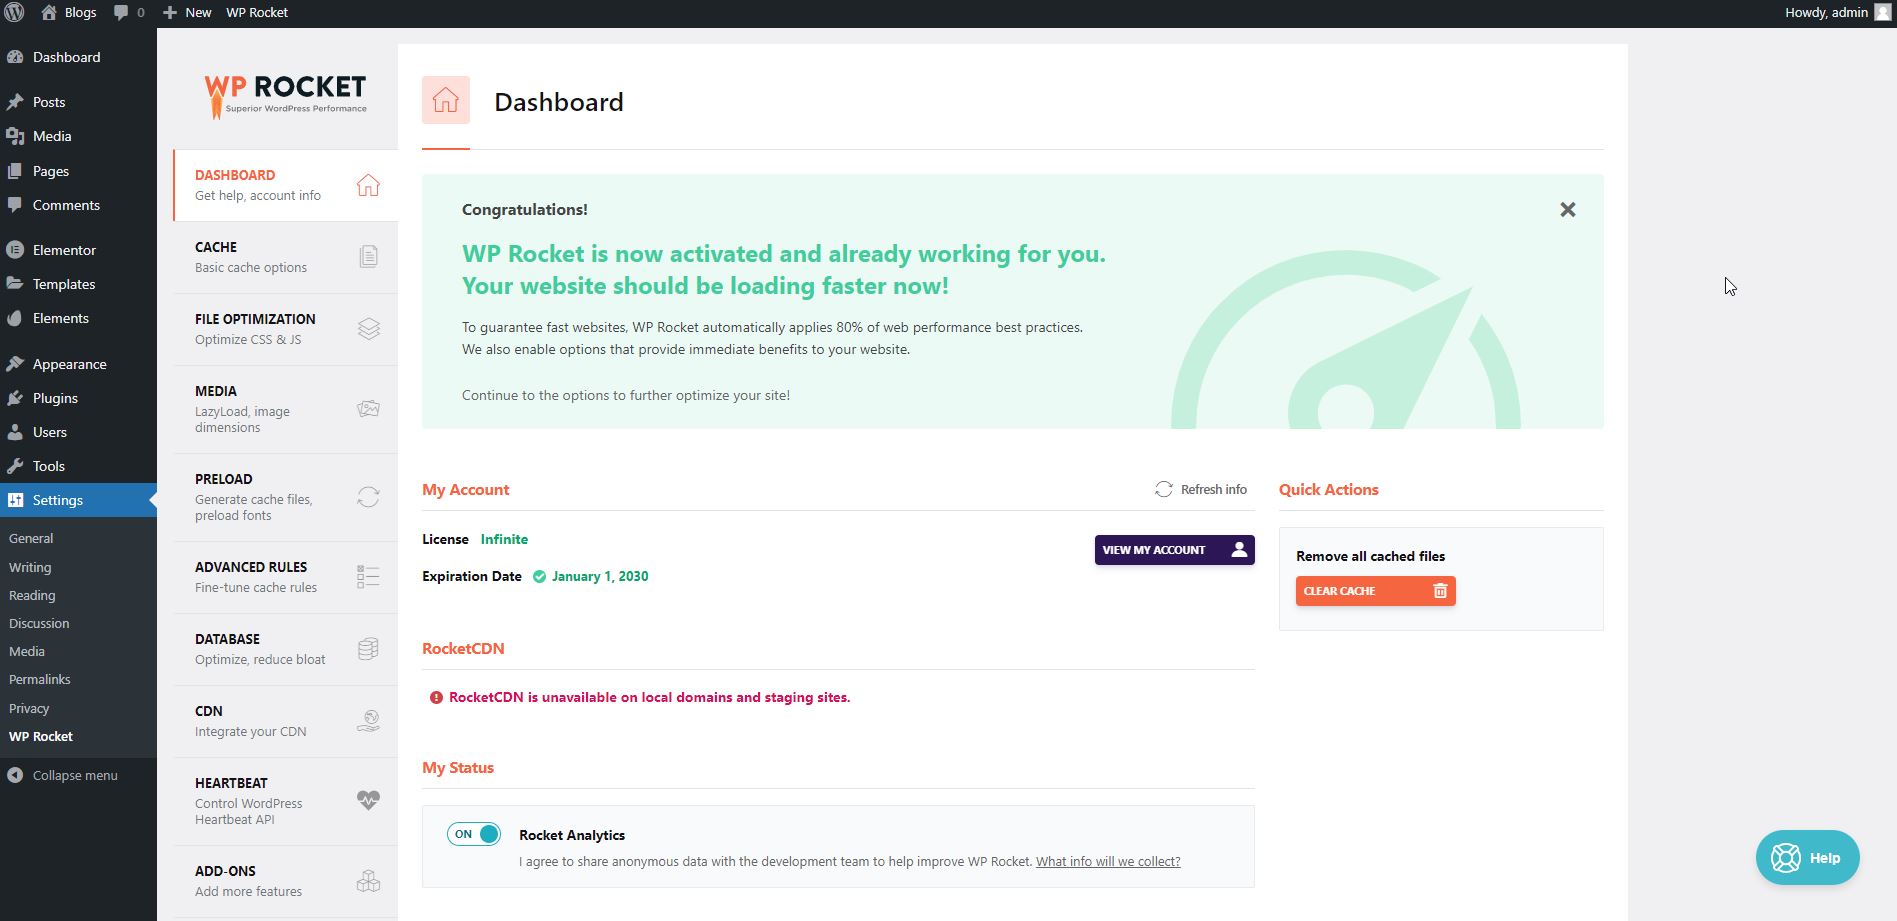Open the Add-ons tab

coord(286,881)
